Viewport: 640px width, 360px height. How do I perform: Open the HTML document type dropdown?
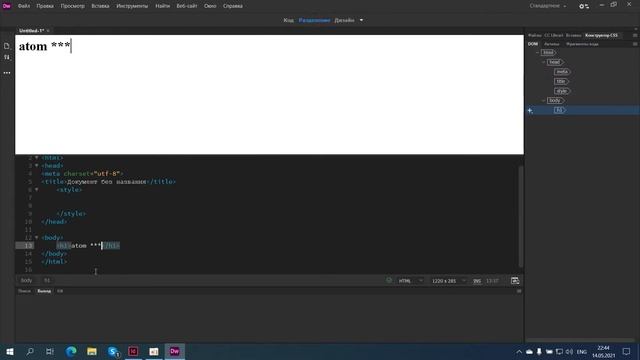click(411, 281)
